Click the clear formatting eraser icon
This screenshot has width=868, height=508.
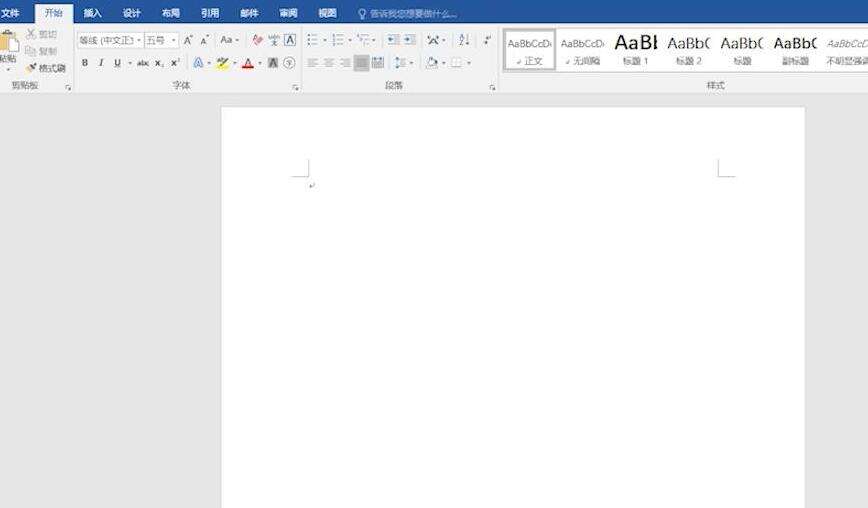pos(257,40)
